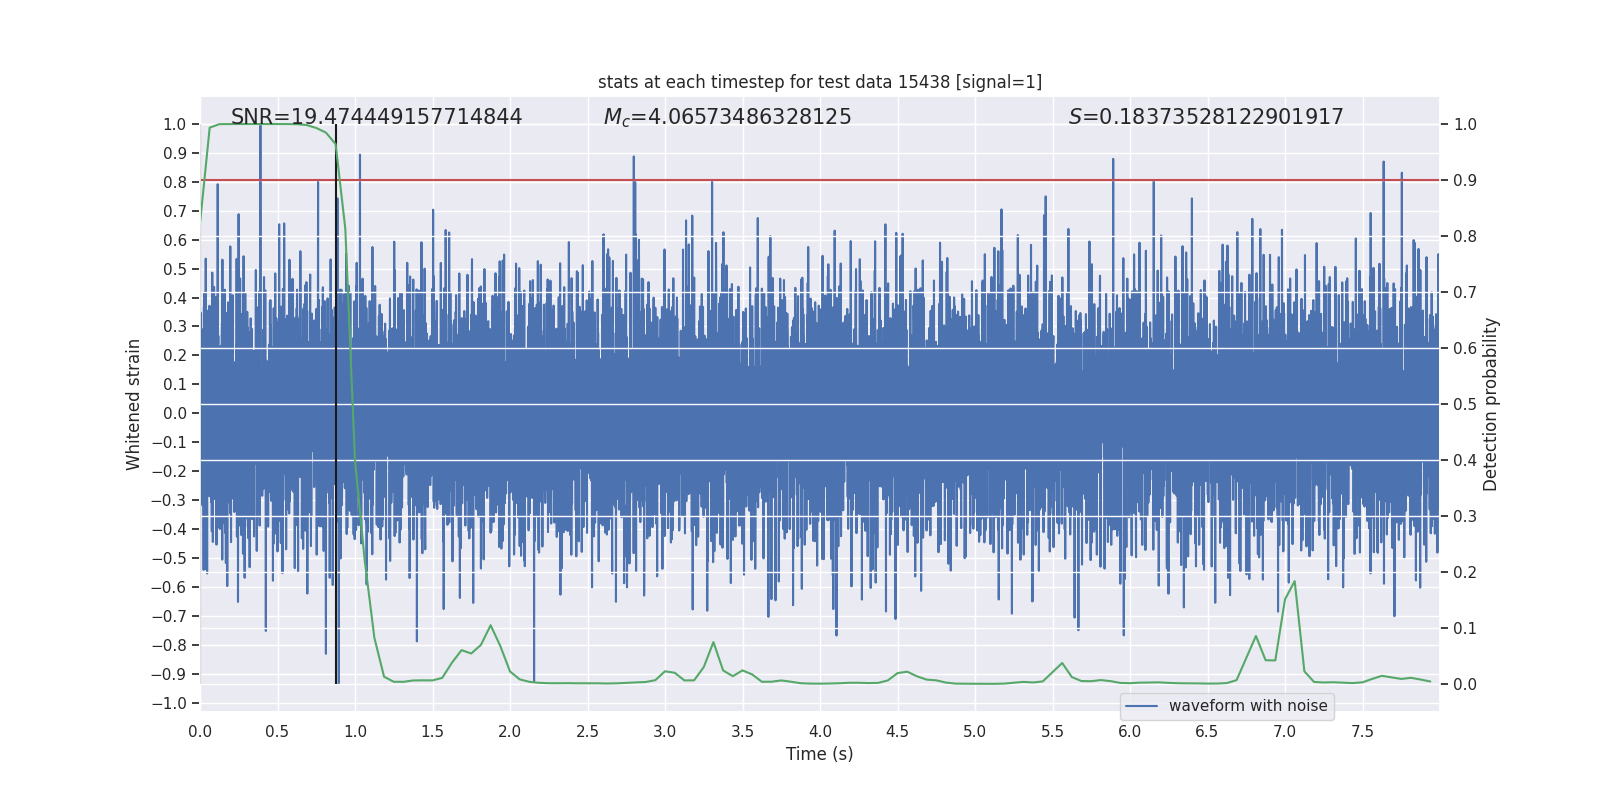This screenshot has height=800, width=1600.
Task: Click the black vertical marker line
Action: (336, 400)
